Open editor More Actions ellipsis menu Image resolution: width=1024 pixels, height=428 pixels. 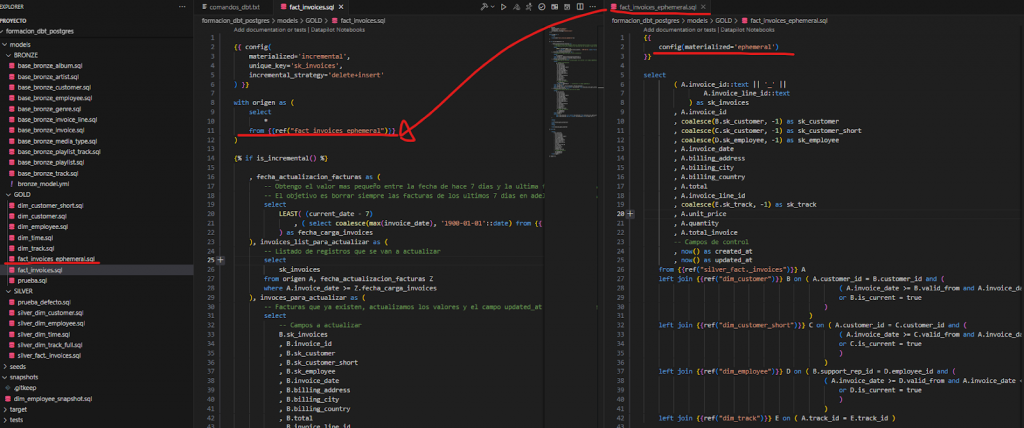tap(593, 7)
